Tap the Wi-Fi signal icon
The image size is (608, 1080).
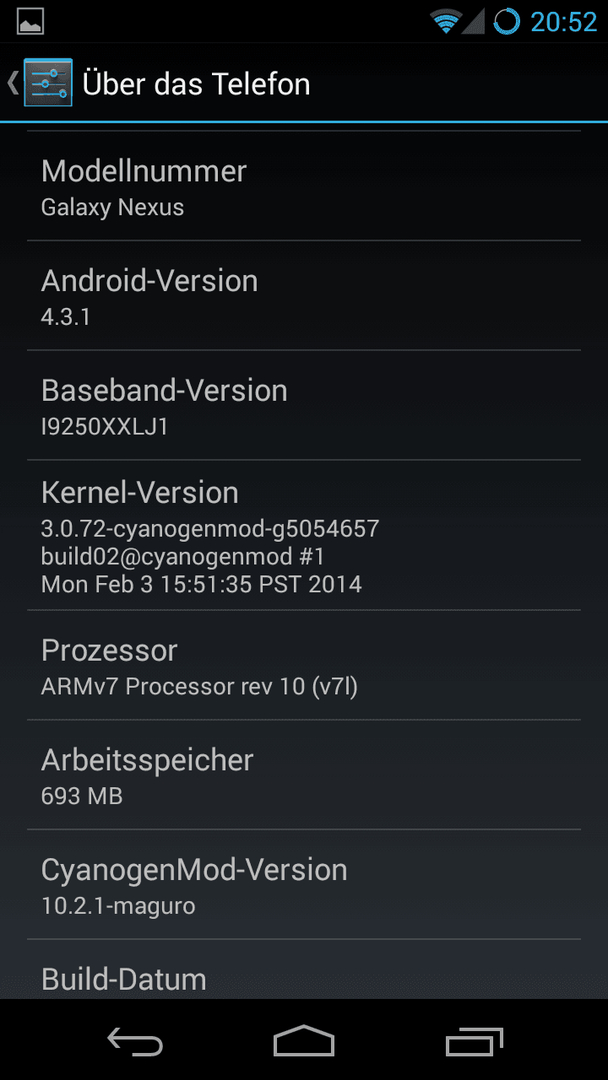pos(445,21)
